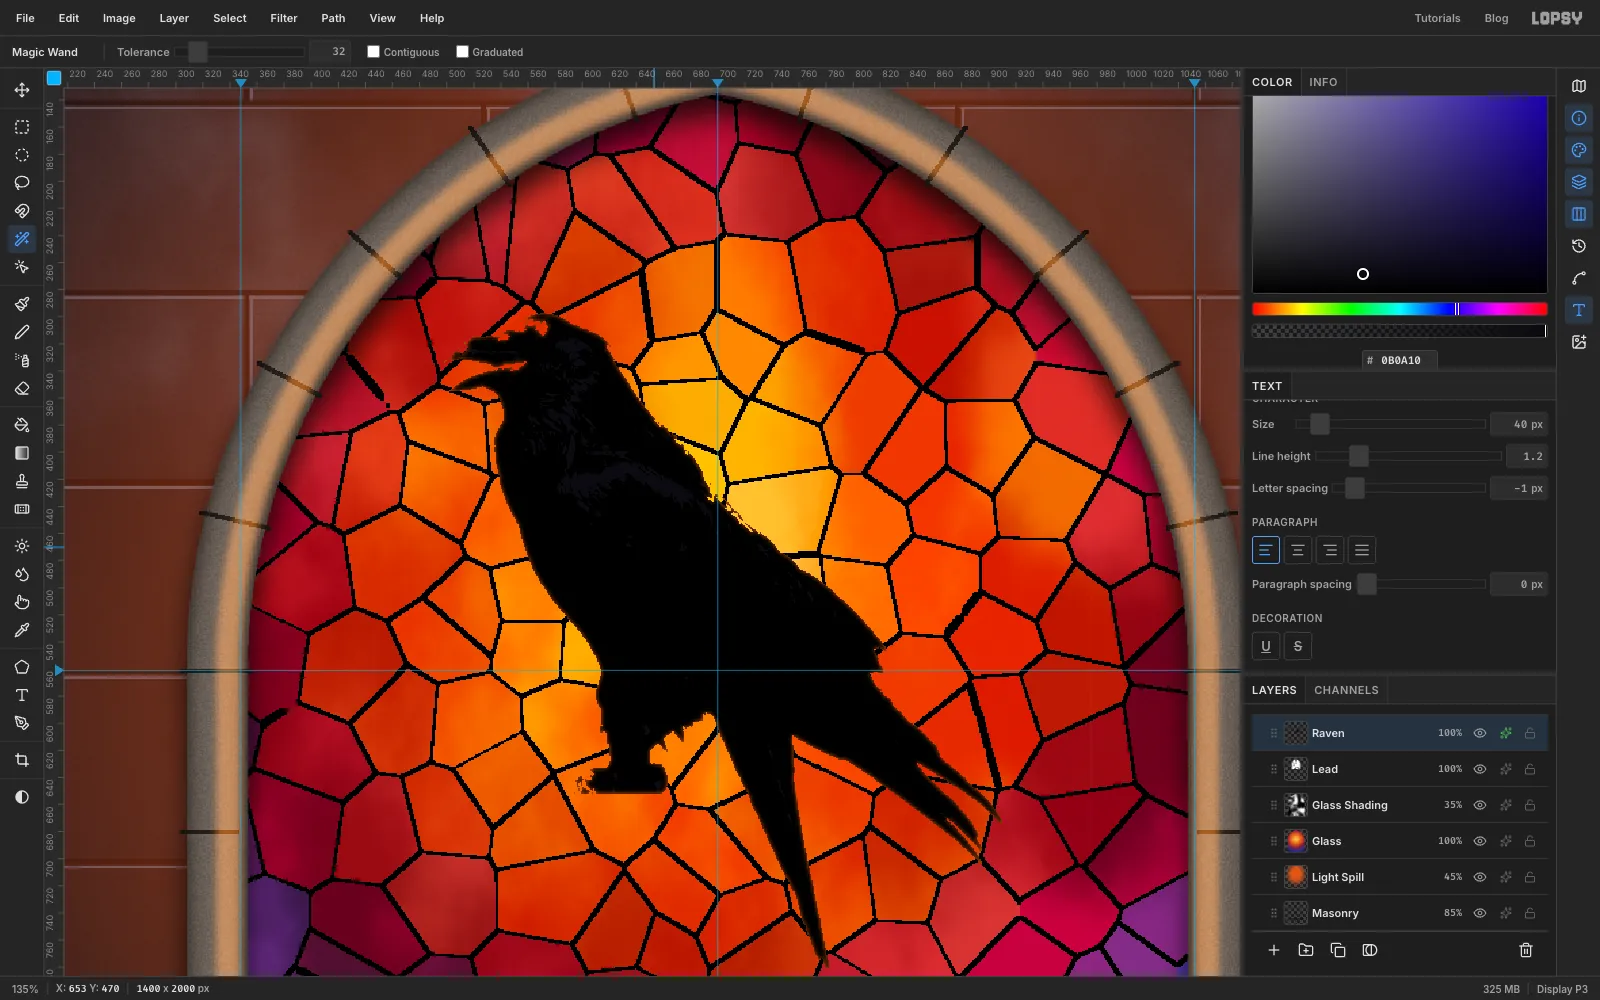This screenshot has height=1000, width=1600.
Task: Select the Clone Stamp tool
Action: (x=22, y=481)
